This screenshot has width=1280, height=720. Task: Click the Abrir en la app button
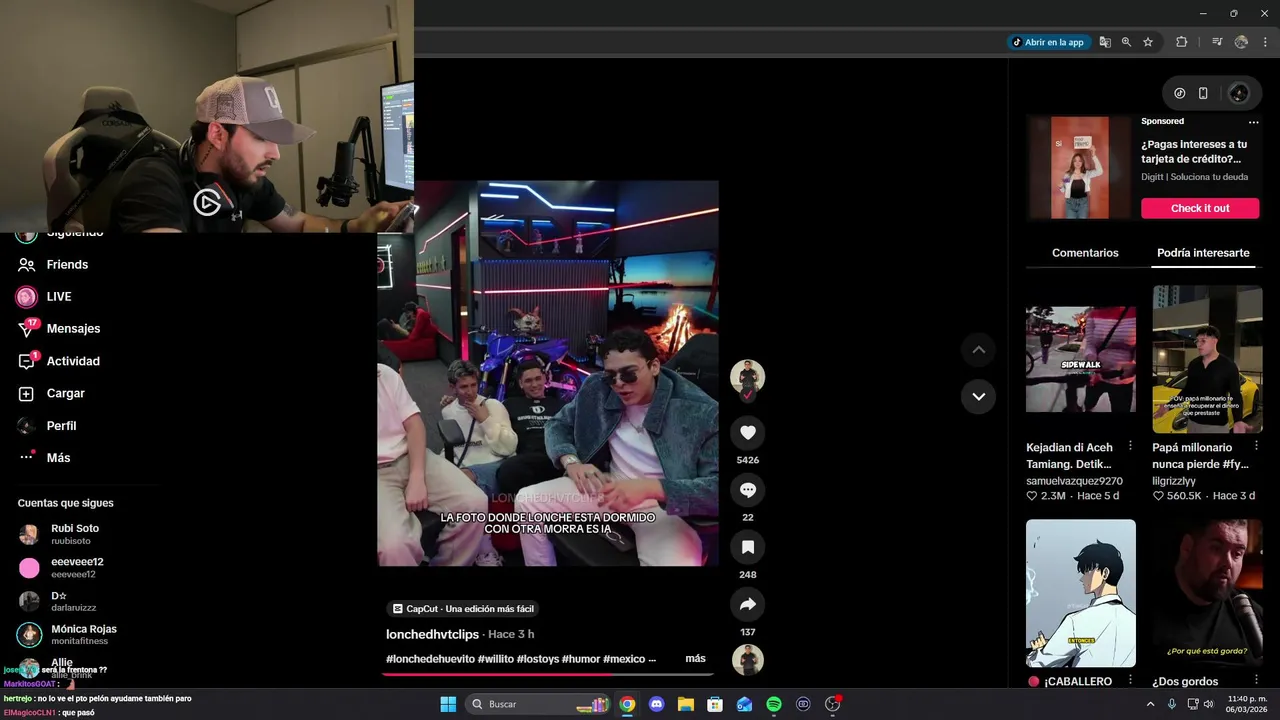pyautogui.click(x=1048, y=42)
